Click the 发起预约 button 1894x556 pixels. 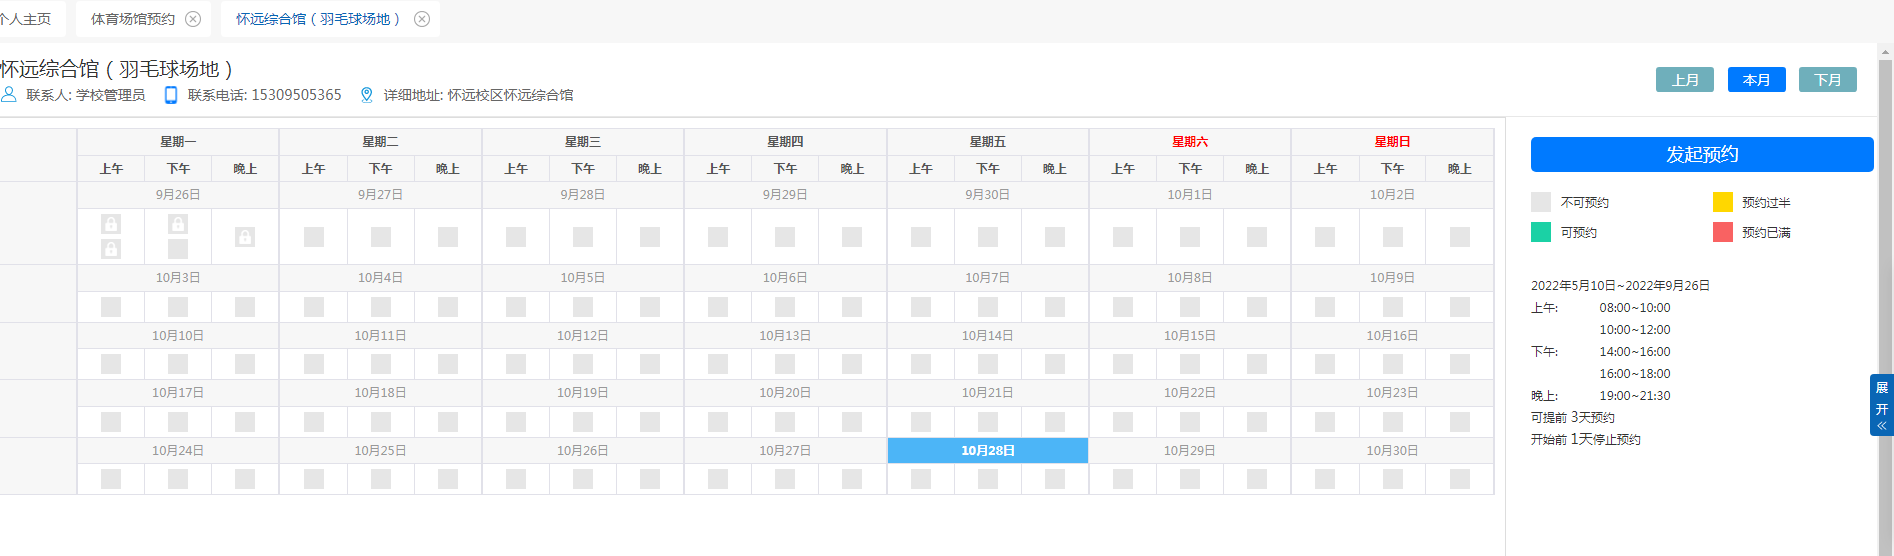(x=1701, y=155)
